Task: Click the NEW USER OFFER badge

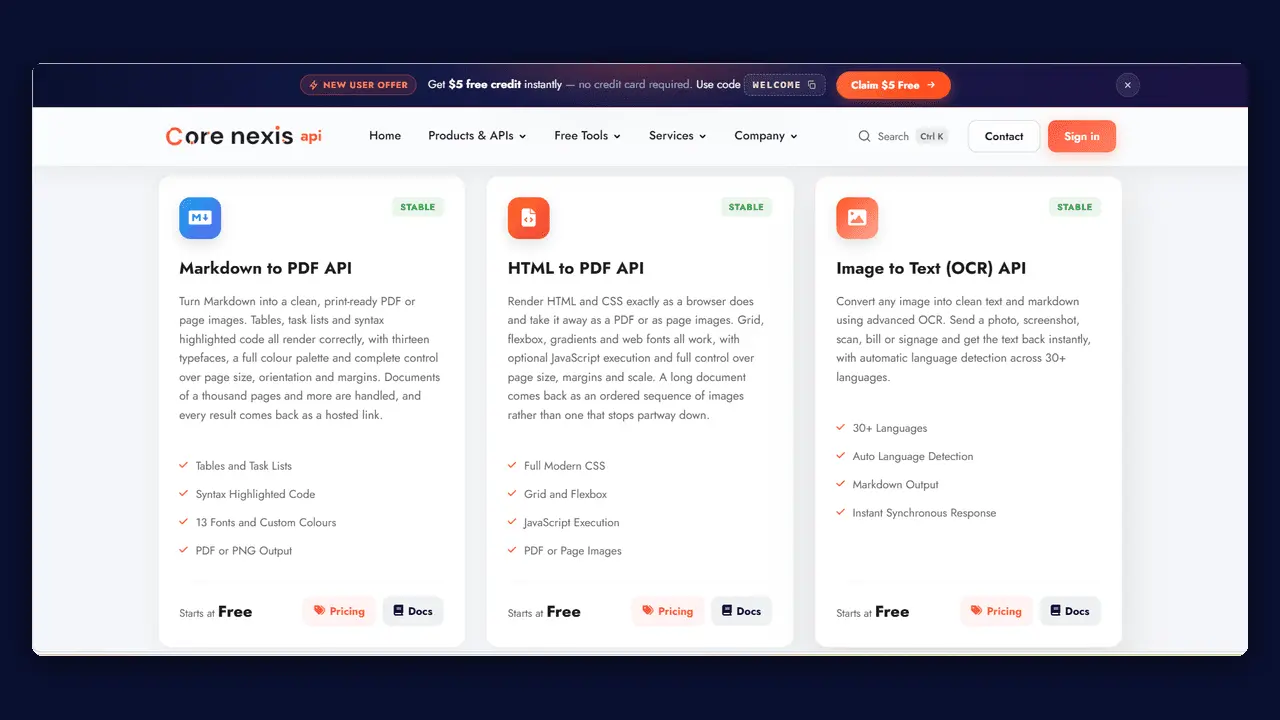Action: pos(358,85)
